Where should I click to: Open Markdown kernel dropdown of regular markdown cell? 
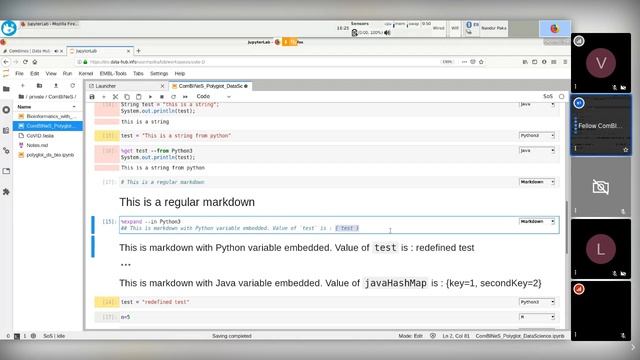pyautogui.click(x=537, y=182)
